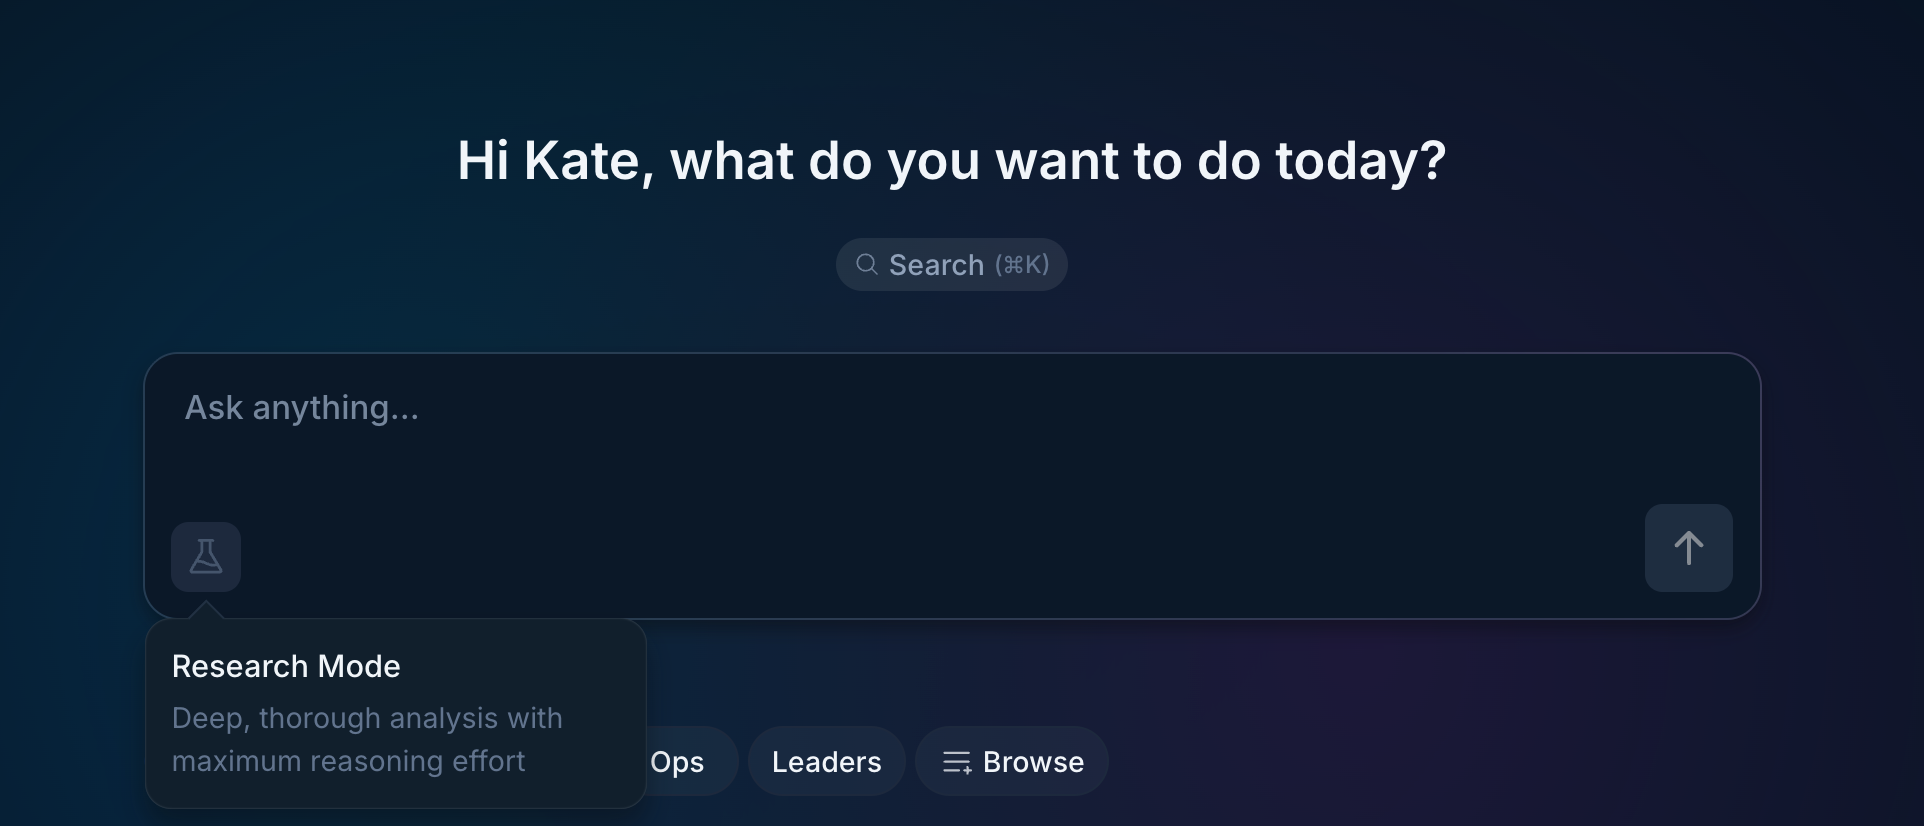Click the Research Mode tooltip description
Image resolution: width=1924 pixels, height=826 pixels.
pyautogui.click(x=367, y=739)
